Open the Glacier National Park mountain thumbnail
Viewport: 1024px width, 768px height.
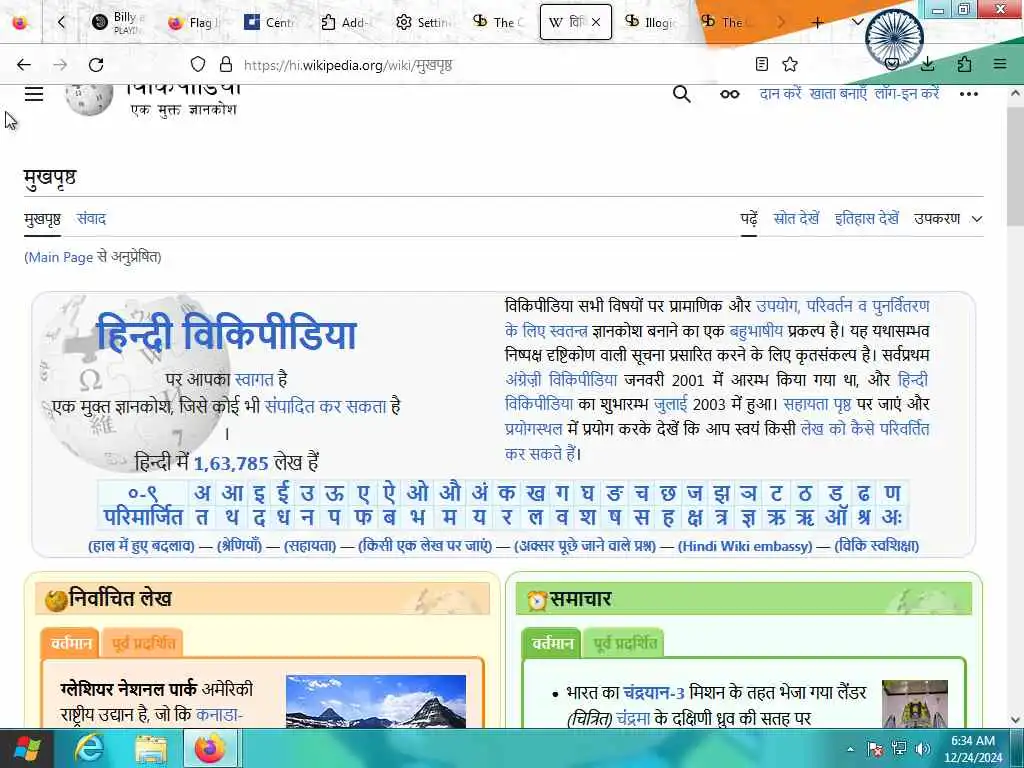click(x=376, y=701)
